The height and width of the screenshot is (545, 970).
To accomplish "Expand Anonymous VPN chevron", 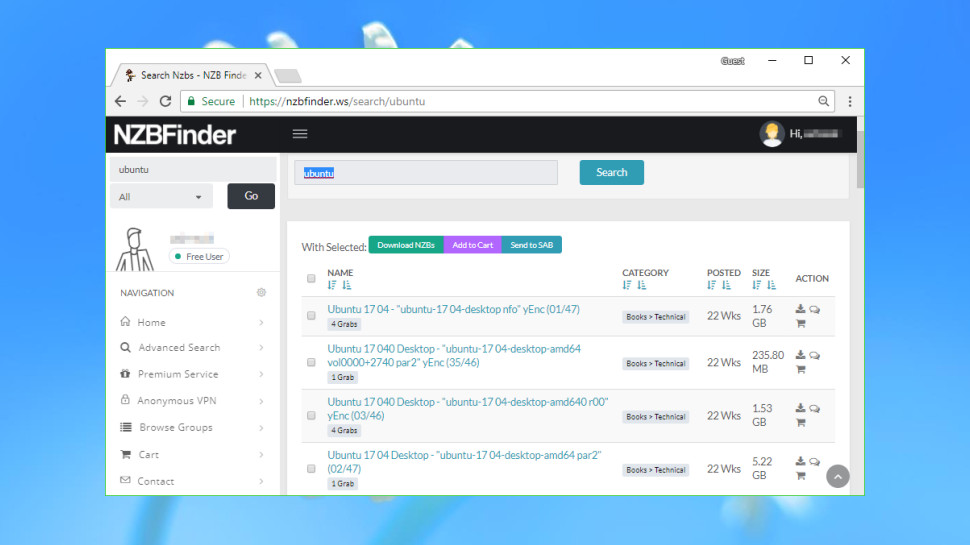I will coord(261,401).
